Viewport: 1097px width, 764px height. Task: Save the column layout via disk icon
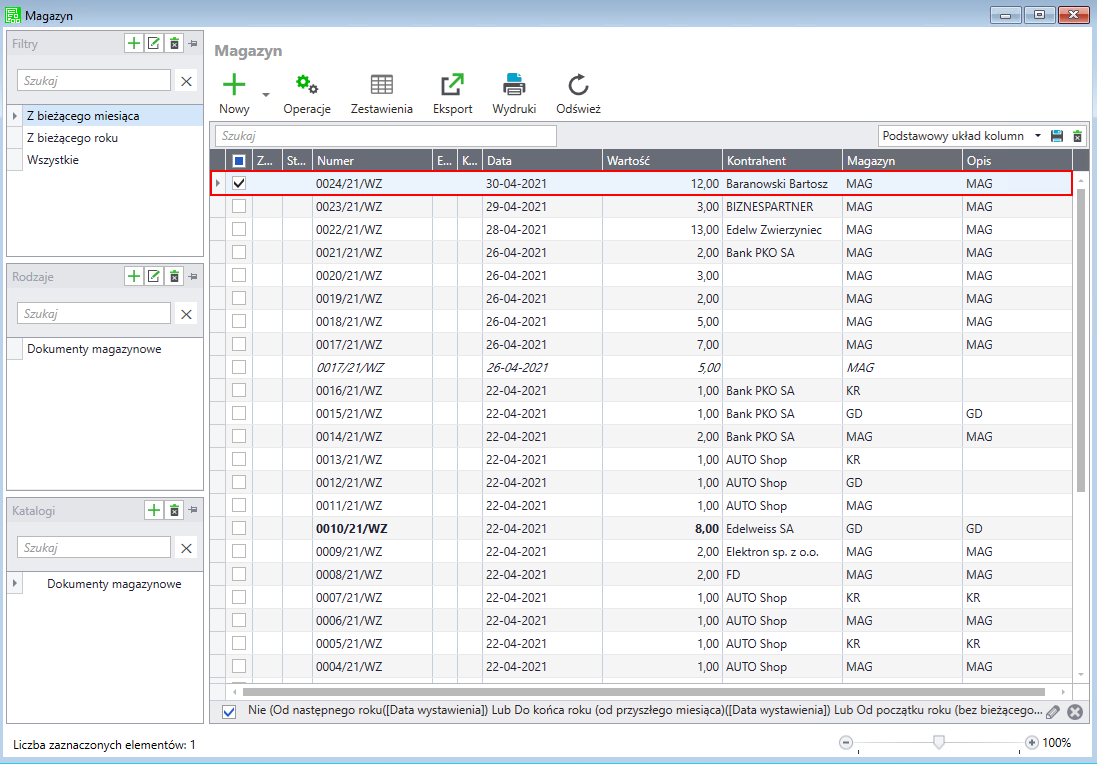[1057, 136]
